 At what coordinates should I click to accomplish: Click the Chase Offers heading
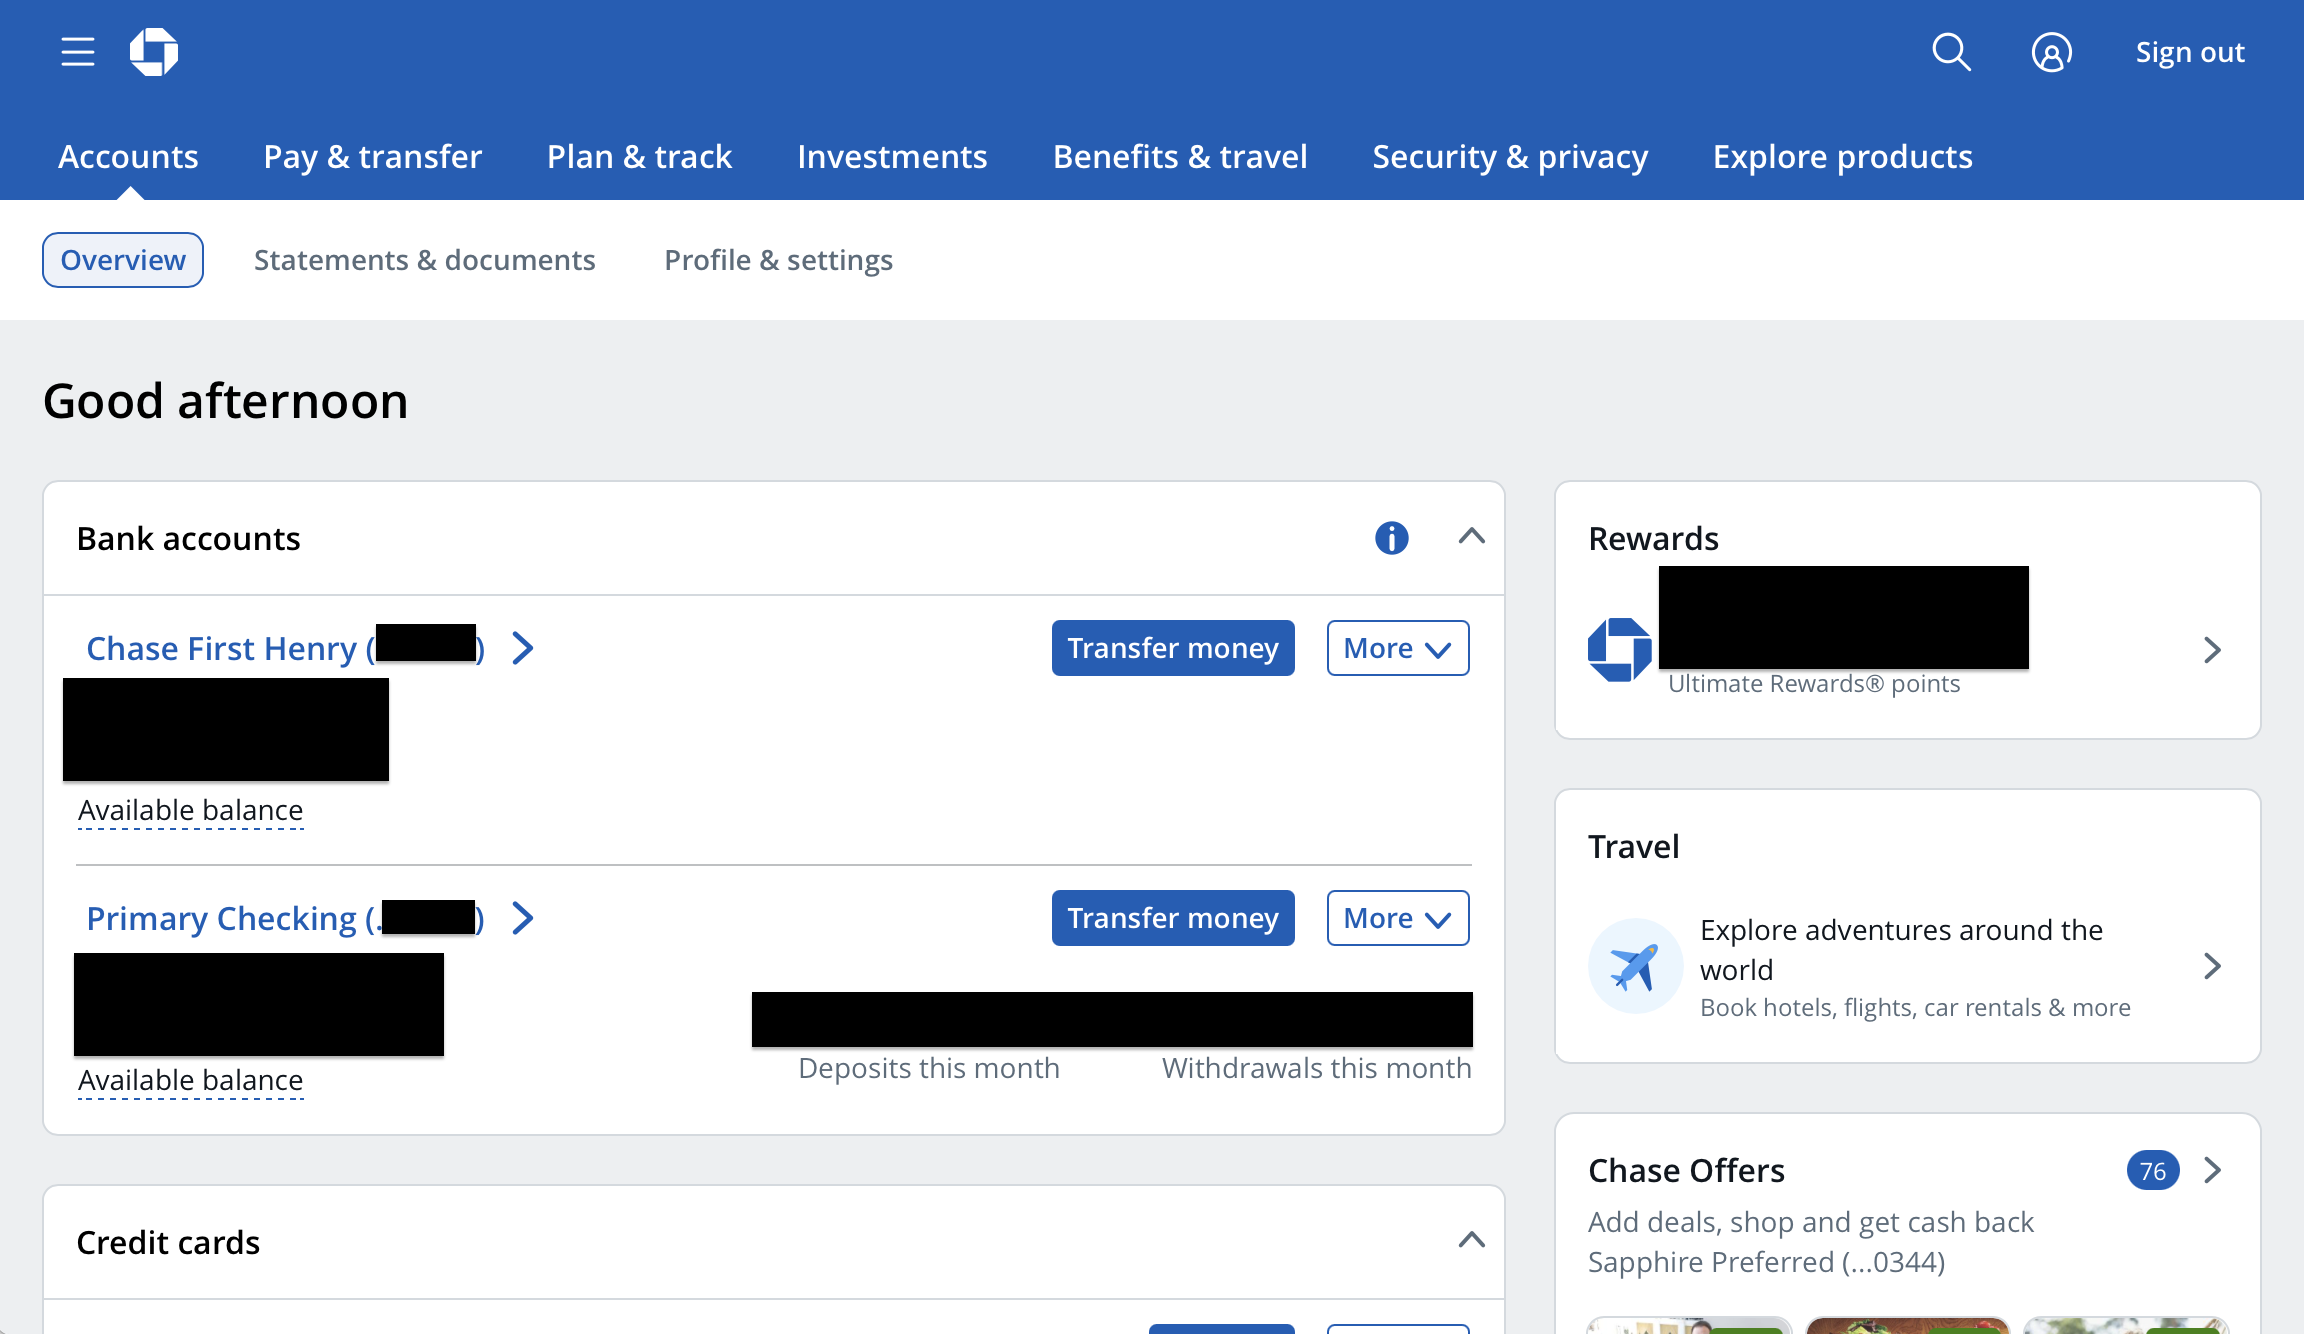(x=1686, y=1170)
